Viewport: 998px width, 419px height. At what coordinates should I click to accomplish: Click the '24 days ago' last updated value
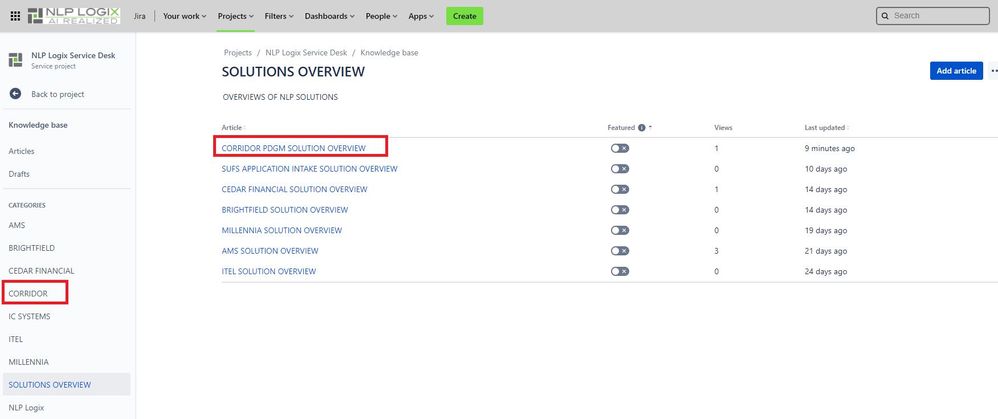coord(826,271)
